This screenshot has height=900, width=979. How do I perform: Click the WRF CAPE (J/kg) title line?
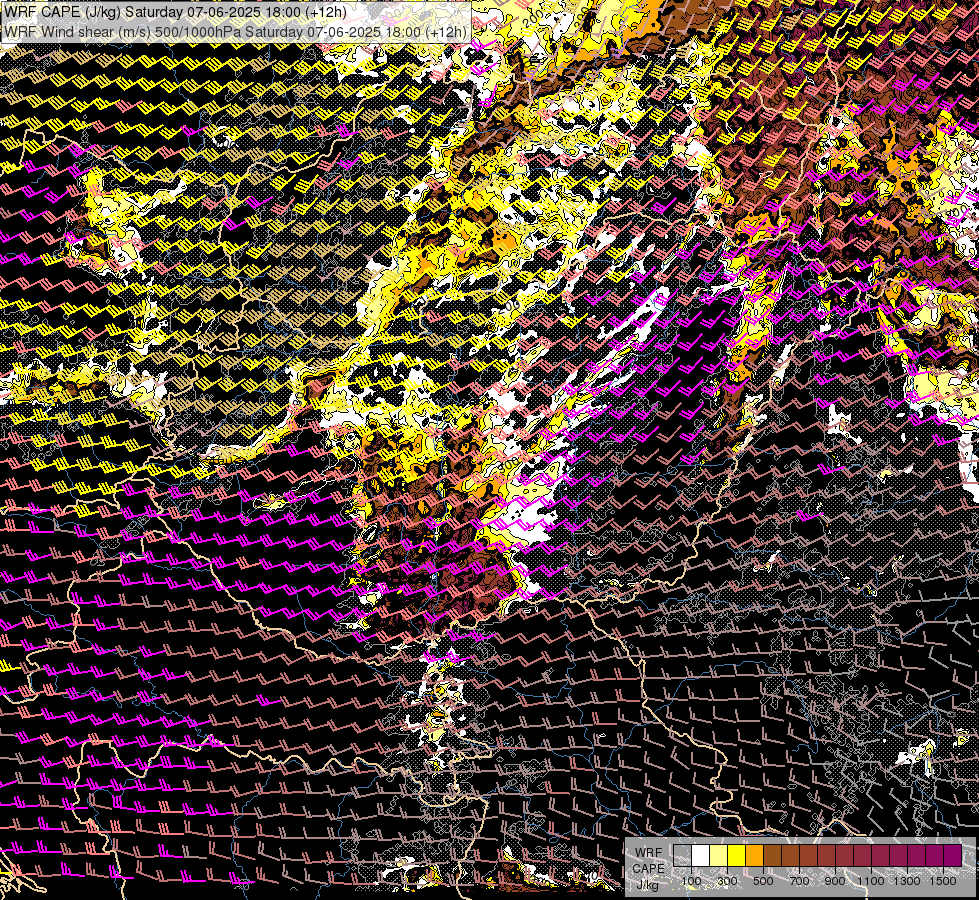(175, 12)
